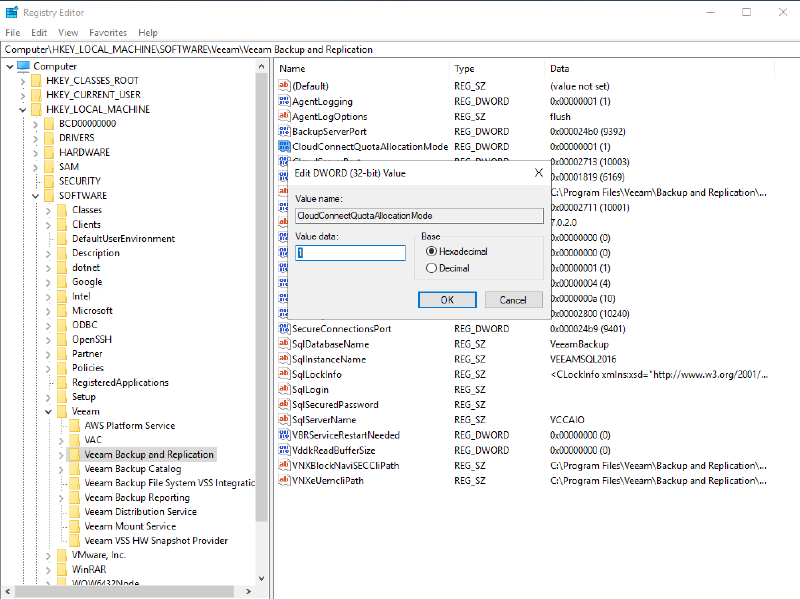Collapse the SOFTWARE key
Screen dimensions: 800x599
pos(35,195)
